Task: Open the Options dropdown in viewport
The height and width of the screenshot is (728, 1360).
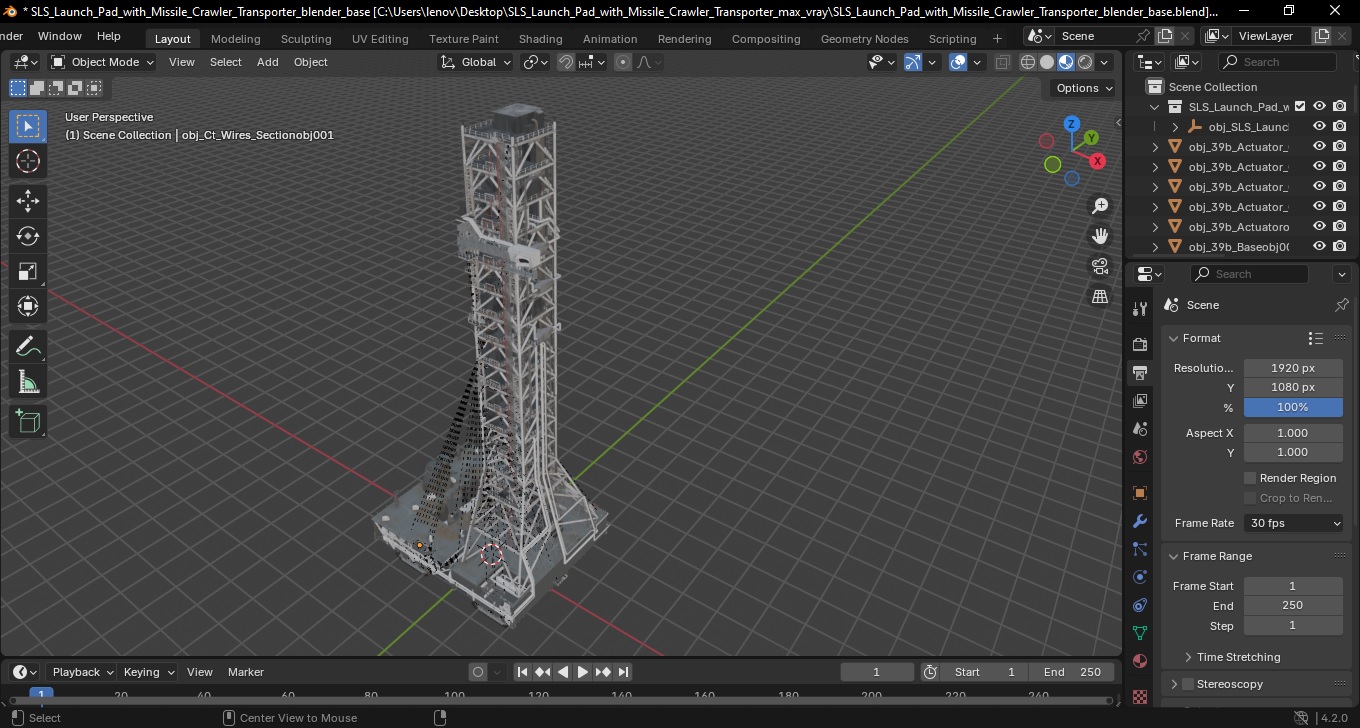Action: tap(1084, 88)
